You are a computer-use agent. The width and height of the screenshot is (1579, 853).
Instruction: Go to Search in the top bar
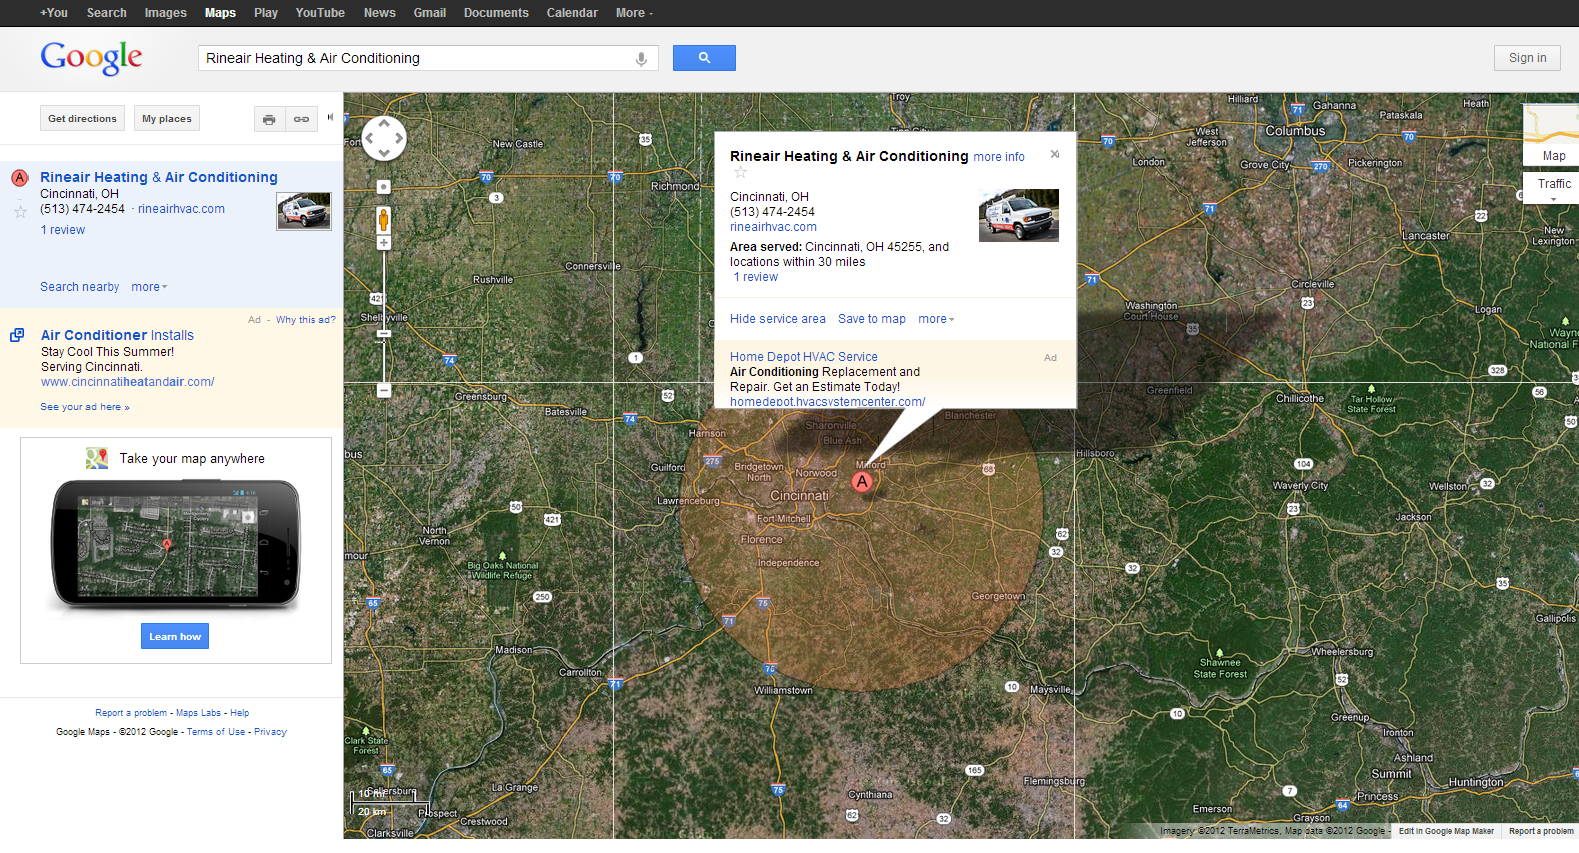click(107, 13)
